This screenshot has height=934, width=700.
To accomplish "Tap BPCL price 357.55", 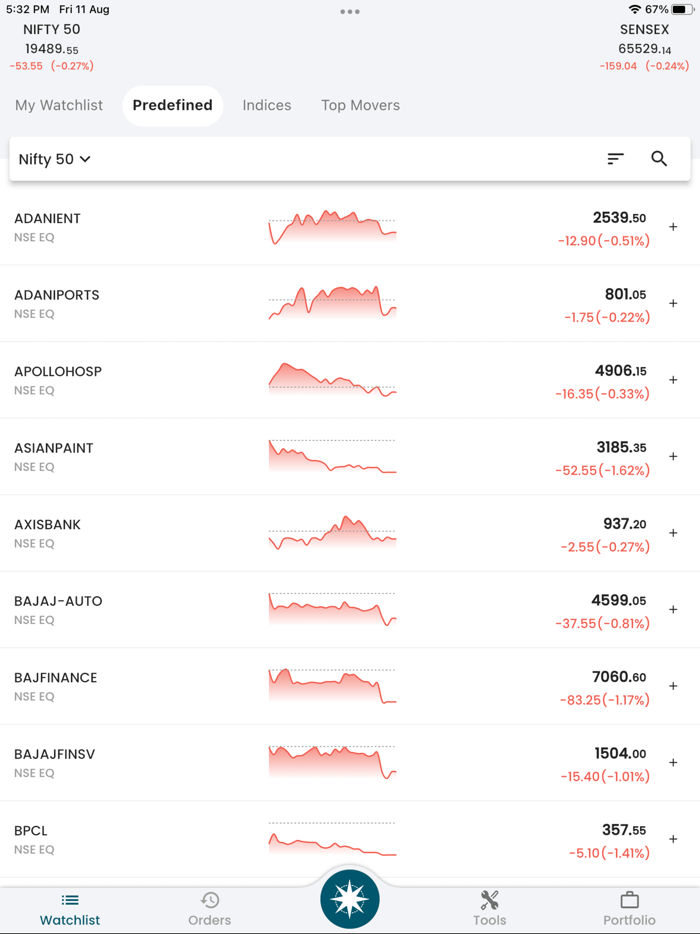I will [x=624, y=830].
